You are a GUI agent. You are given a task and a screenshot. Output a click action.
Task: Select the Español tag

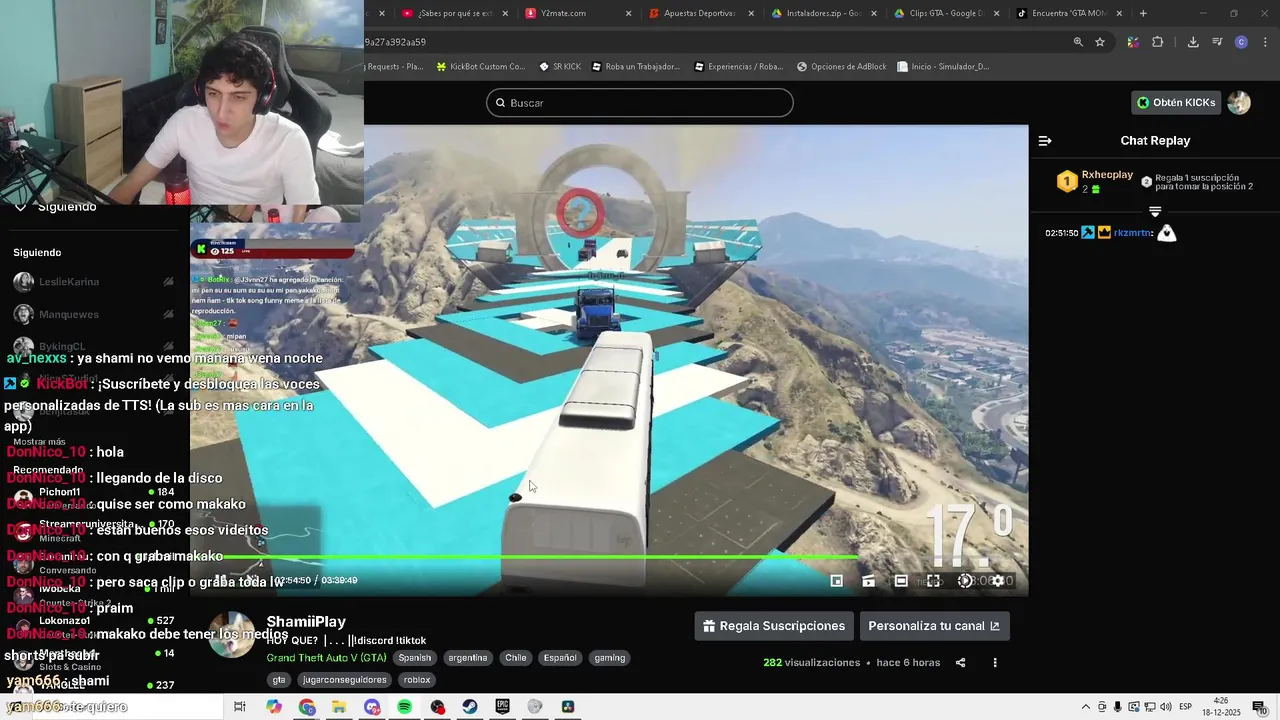pyautogui.click(x=560, y=658)
